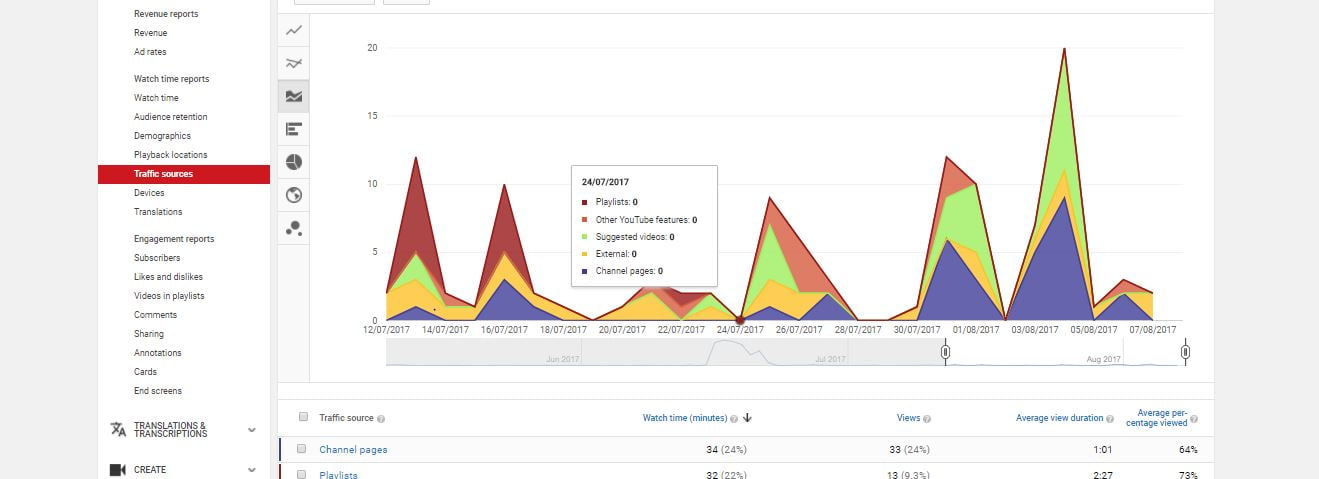1319x479 pixels.
Task: Open Watch time reports heading
Action: click(x=172, y=79)
